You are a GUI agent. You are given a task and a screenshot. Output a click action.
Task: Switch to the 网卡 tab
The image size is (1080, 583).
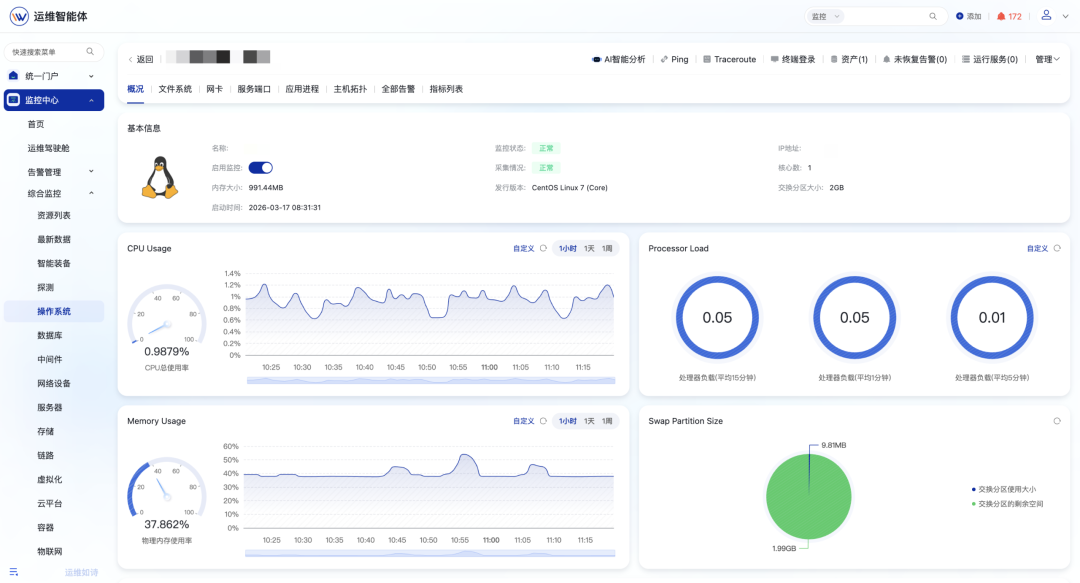click(x=214, y=89)
